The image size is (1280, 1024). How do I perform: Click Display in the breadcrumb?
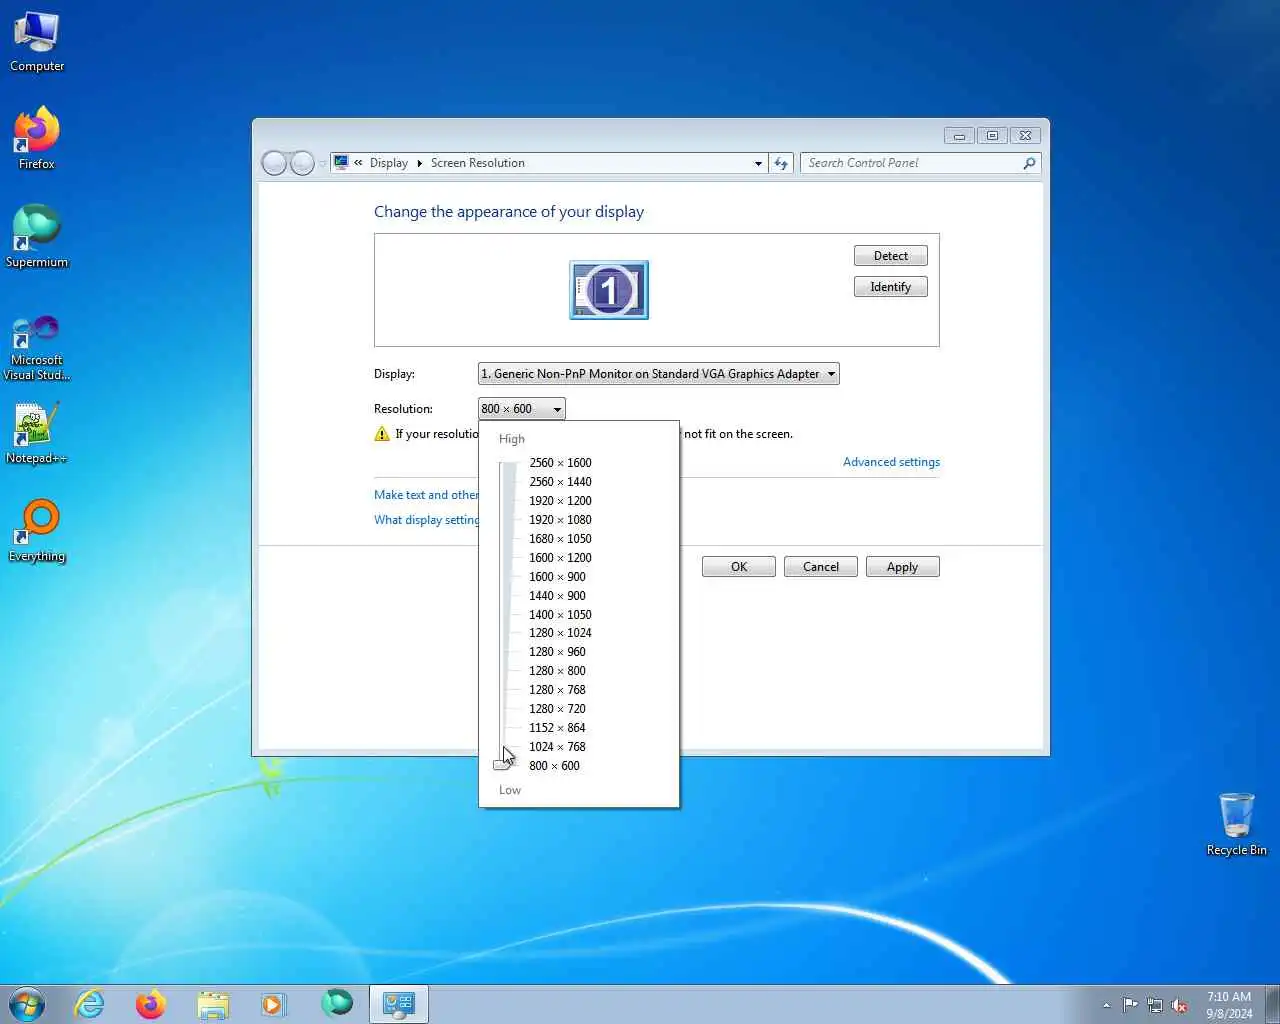(389, 163)
